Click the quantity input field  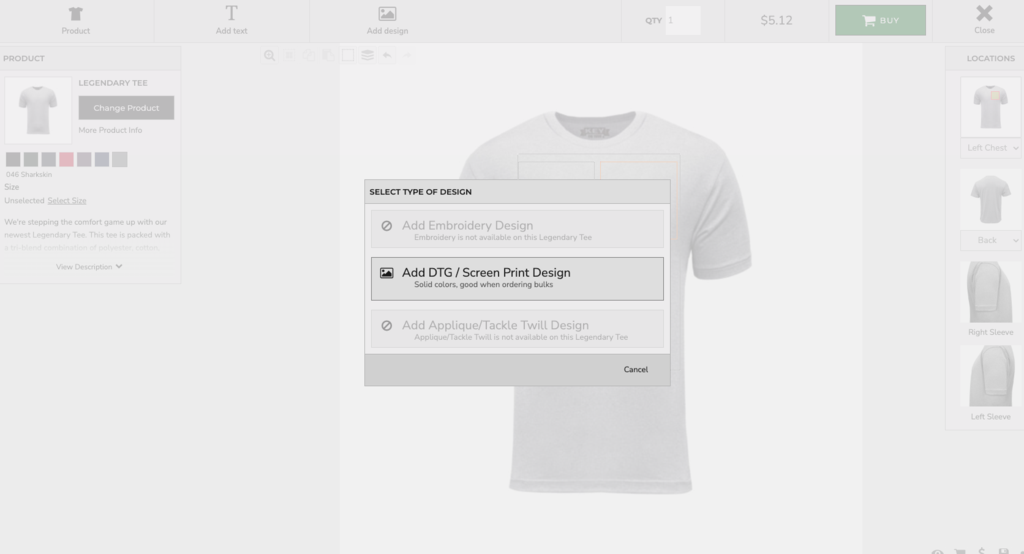pos(683,20)
